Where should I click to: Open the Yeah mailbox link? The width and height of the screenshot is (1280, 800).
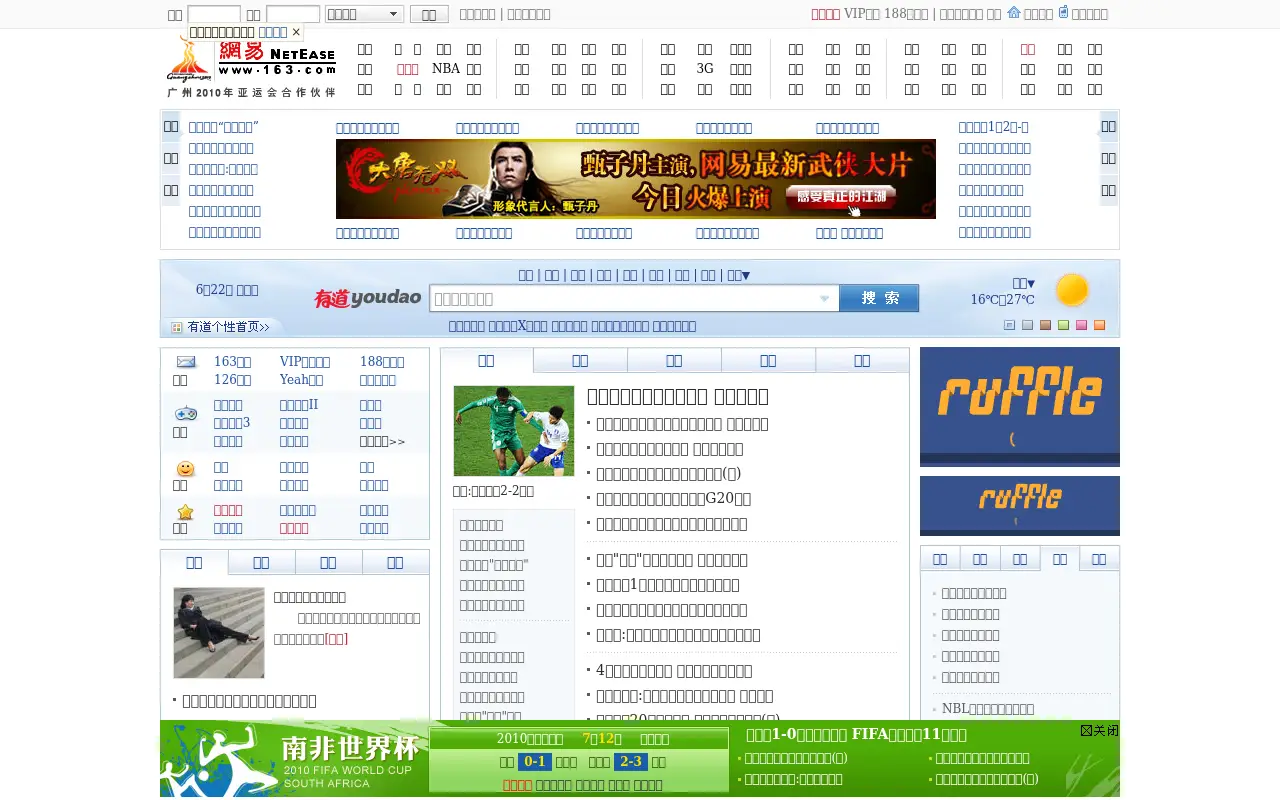(301, 380)
